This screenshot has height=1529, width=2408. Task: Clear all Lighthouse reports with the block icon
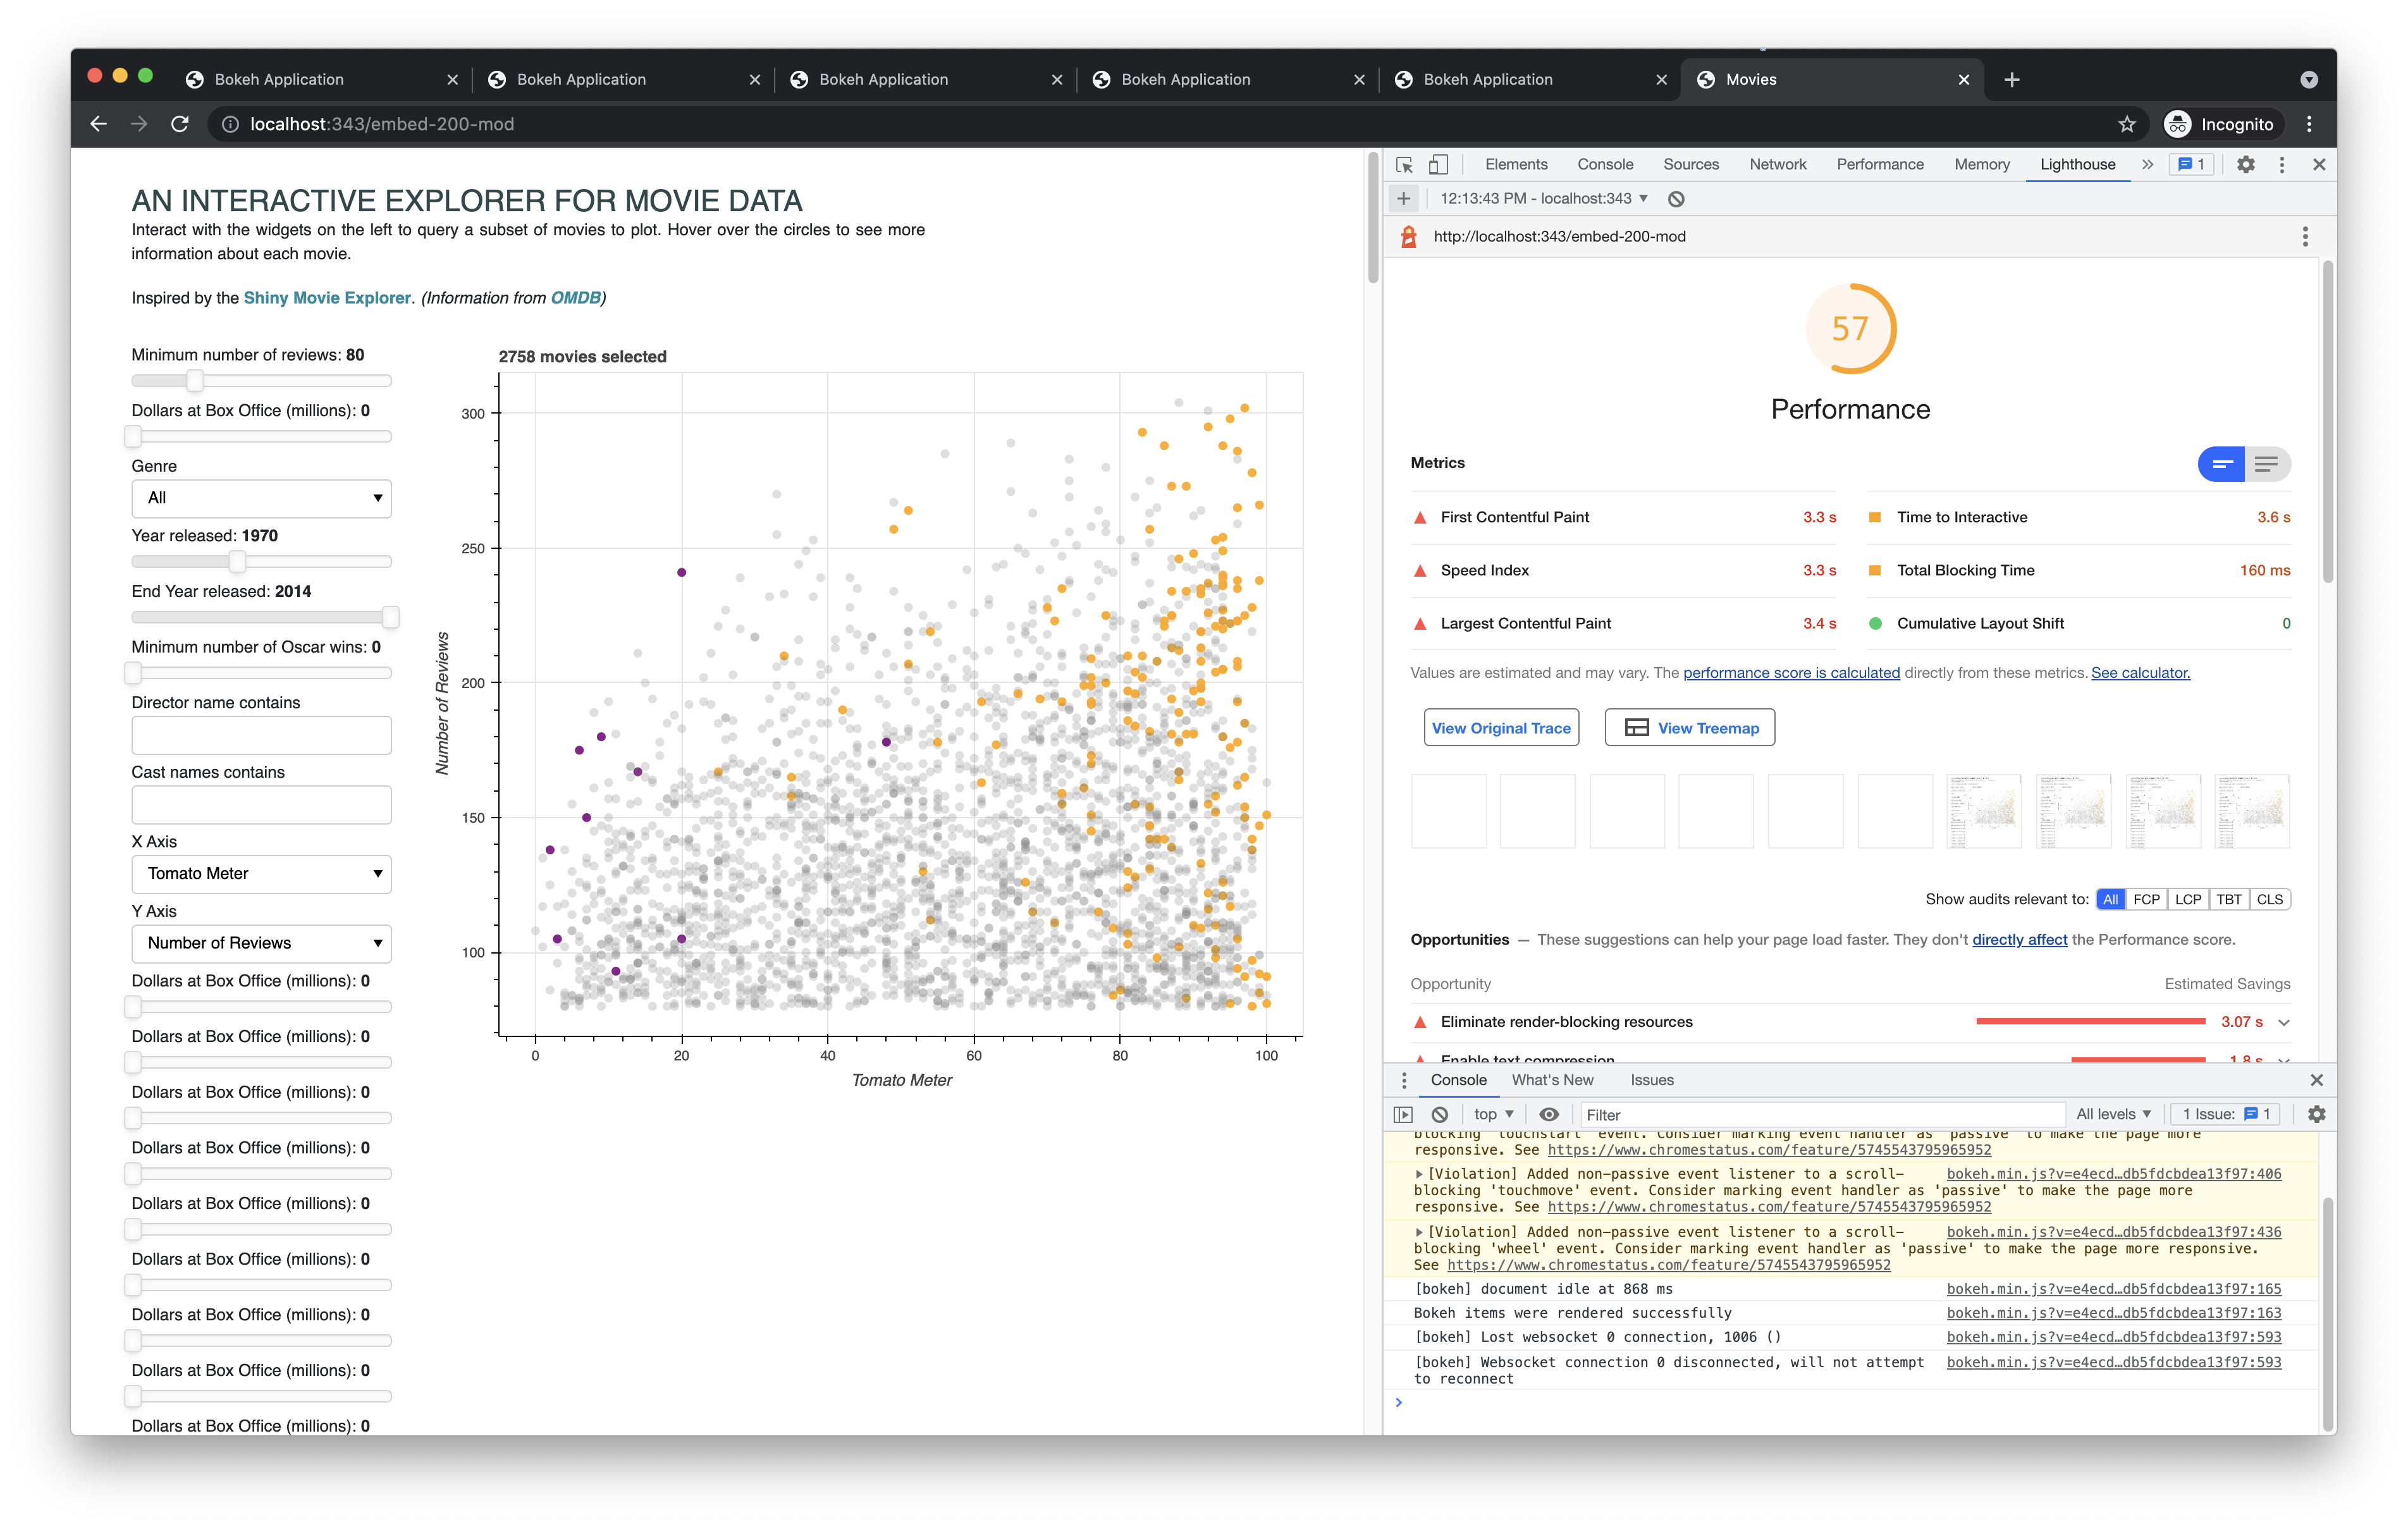pos(1676,199)
